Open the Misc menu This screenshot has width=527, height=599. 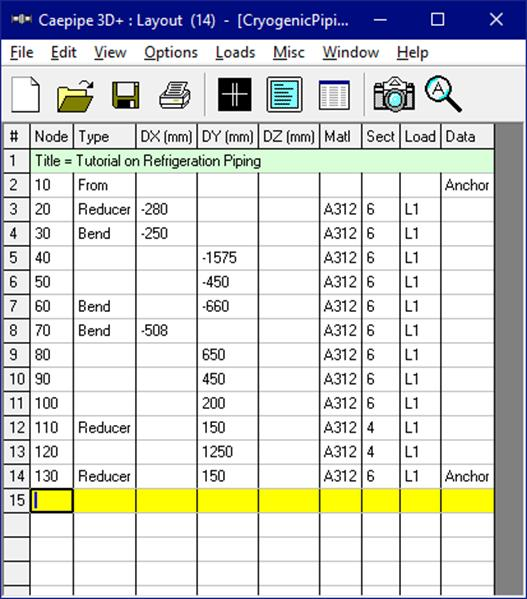pyautogui.click(x=289, y=52)
